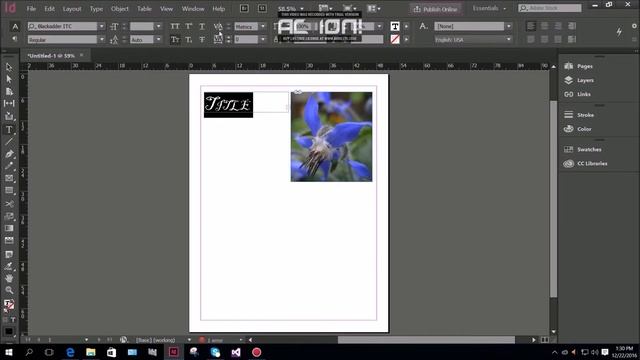
Task: Select the Gap tool
Action: coord(9,104)
